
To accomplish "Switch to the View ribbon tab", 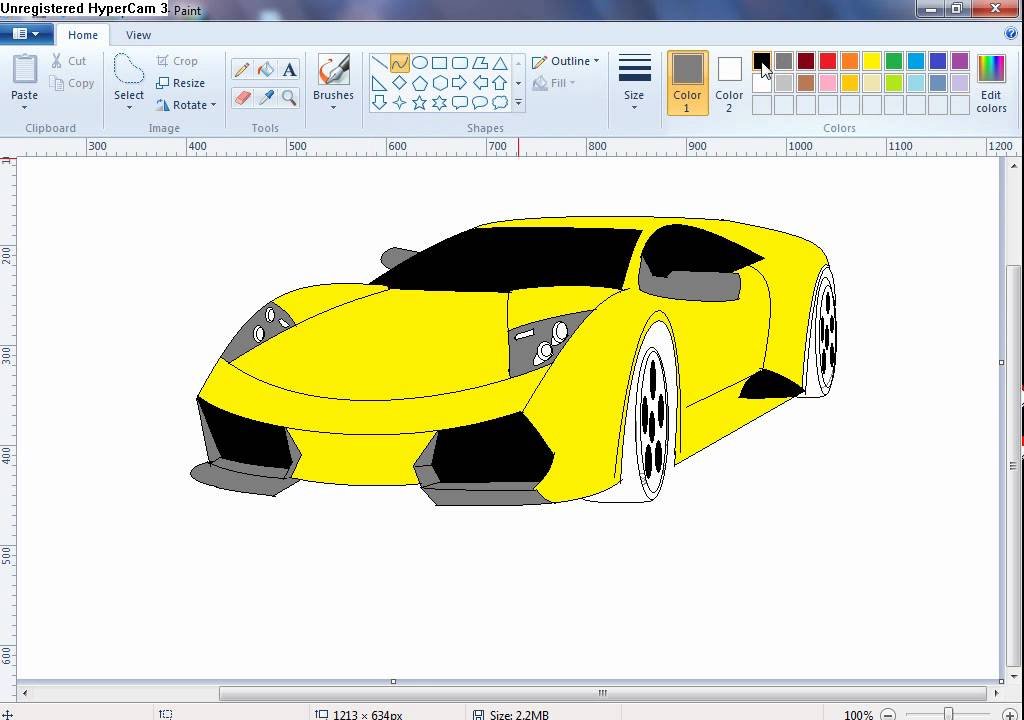I will point(138,35).
